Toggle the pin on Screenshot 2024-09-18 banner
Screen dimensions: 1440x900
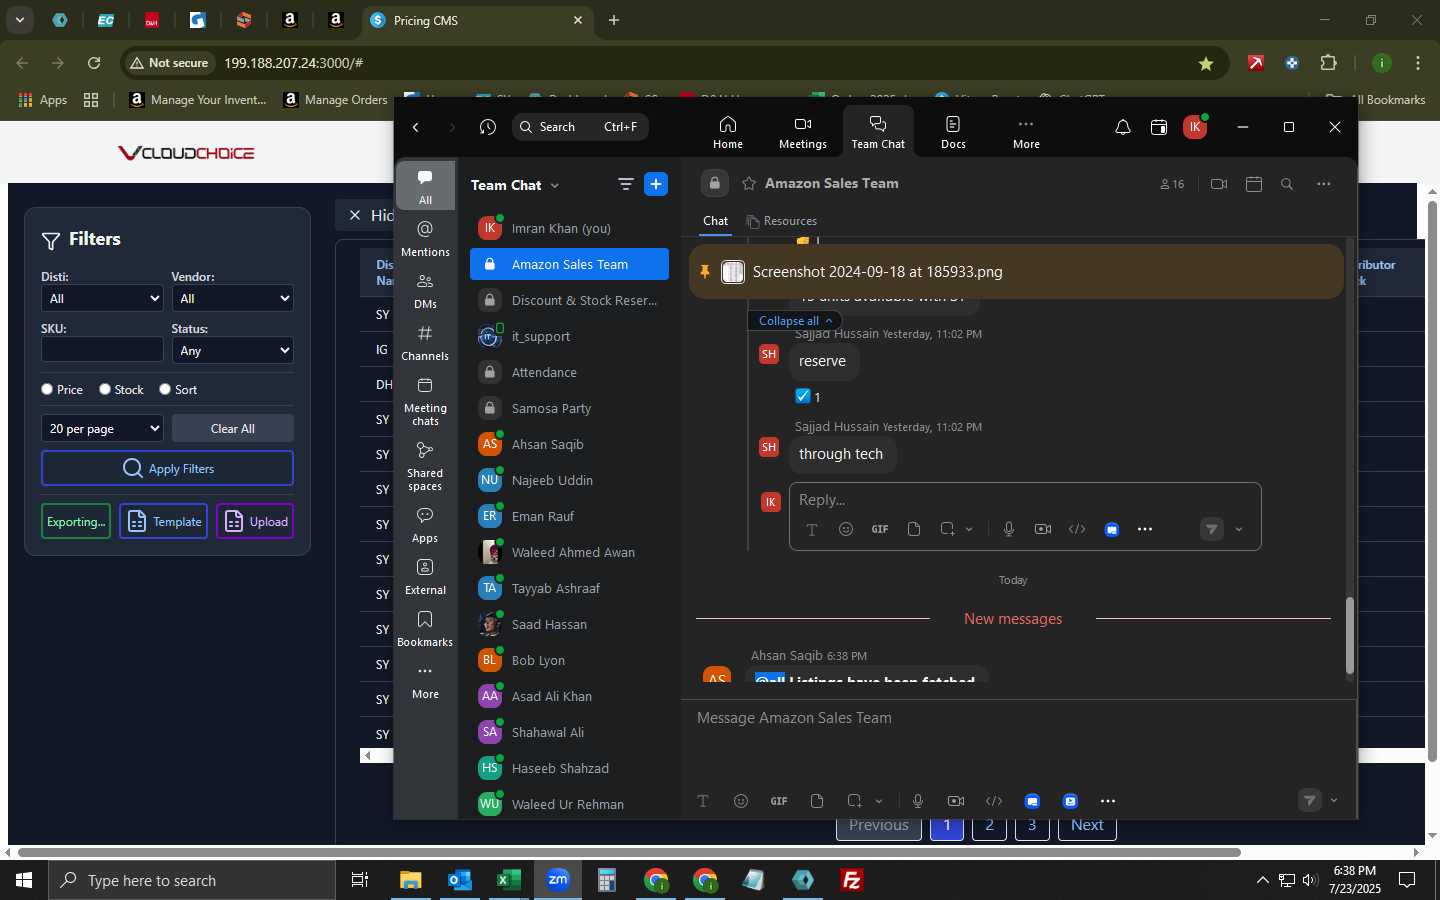(x=705, y=272)
